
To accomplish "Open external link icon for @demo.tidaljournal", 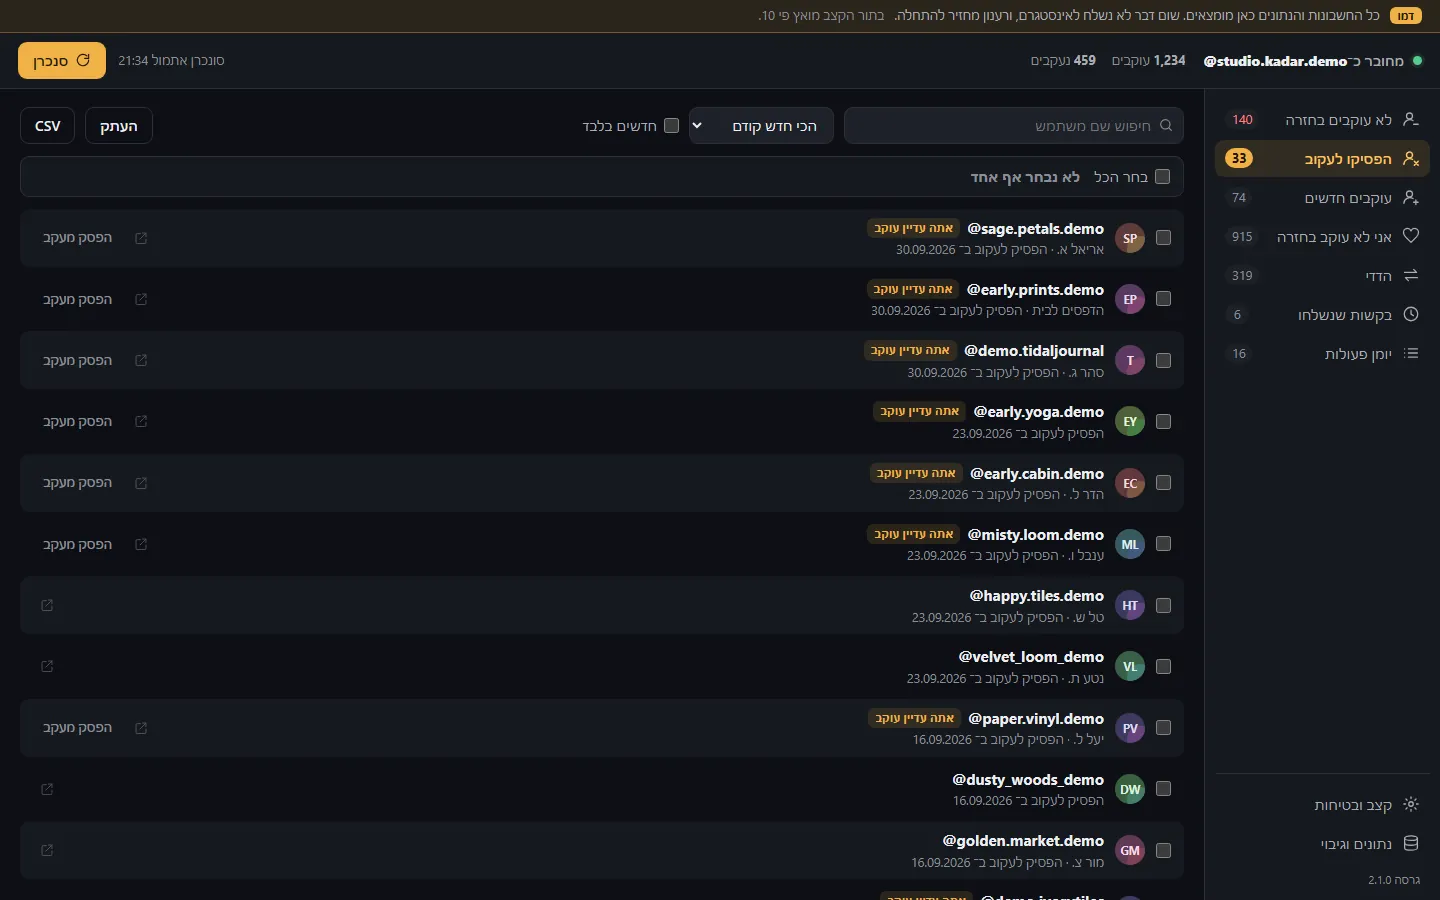I will point(141,360).
